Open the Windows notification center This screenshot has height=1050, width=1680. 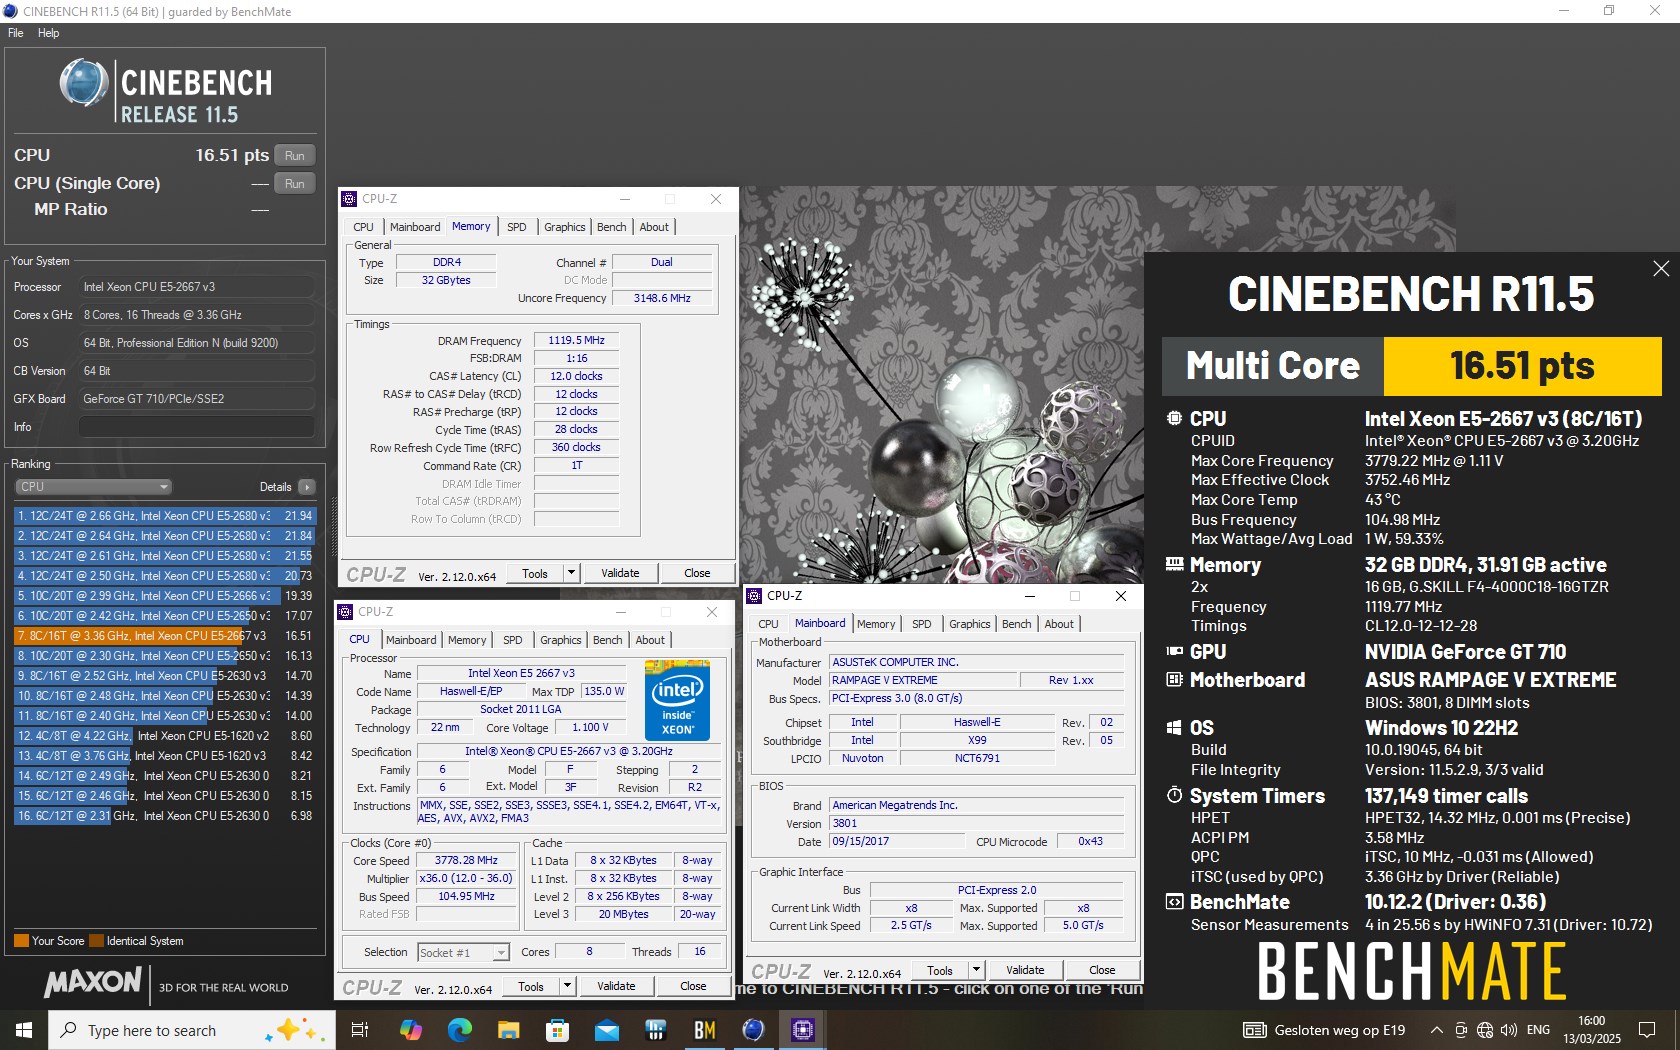[x=1647, y=1029]
